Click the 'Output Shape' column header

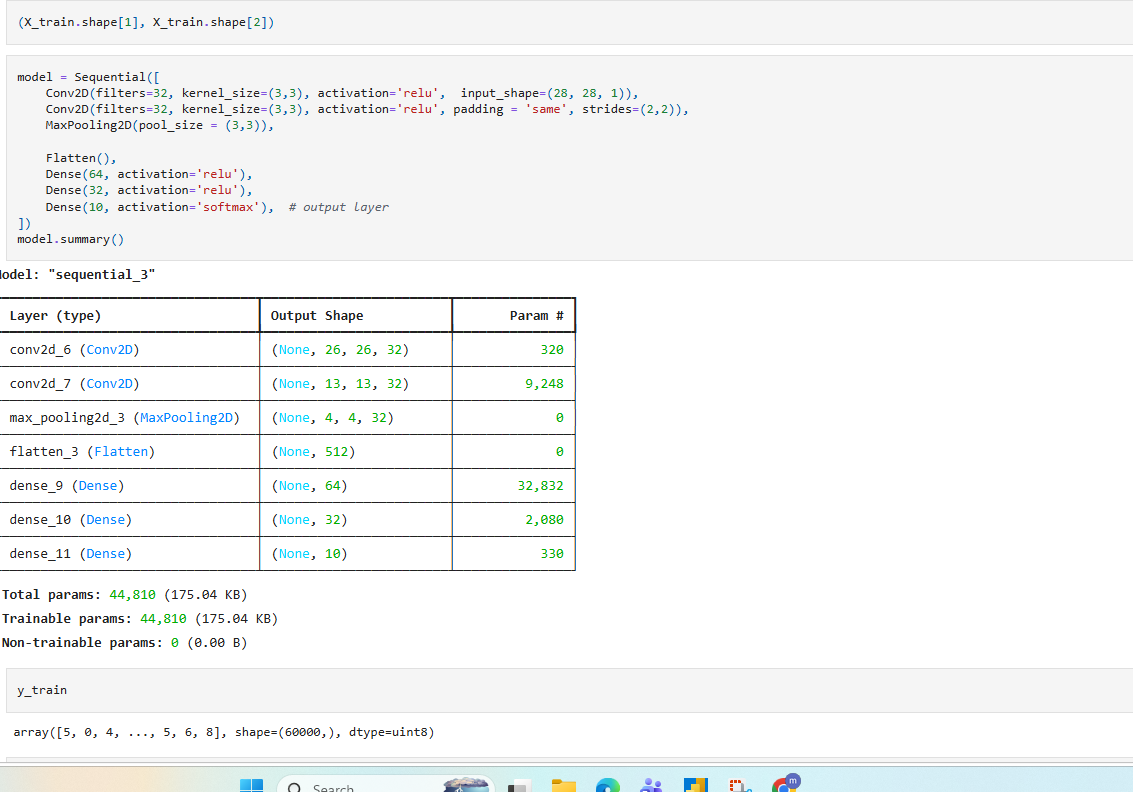pos(316,316)
